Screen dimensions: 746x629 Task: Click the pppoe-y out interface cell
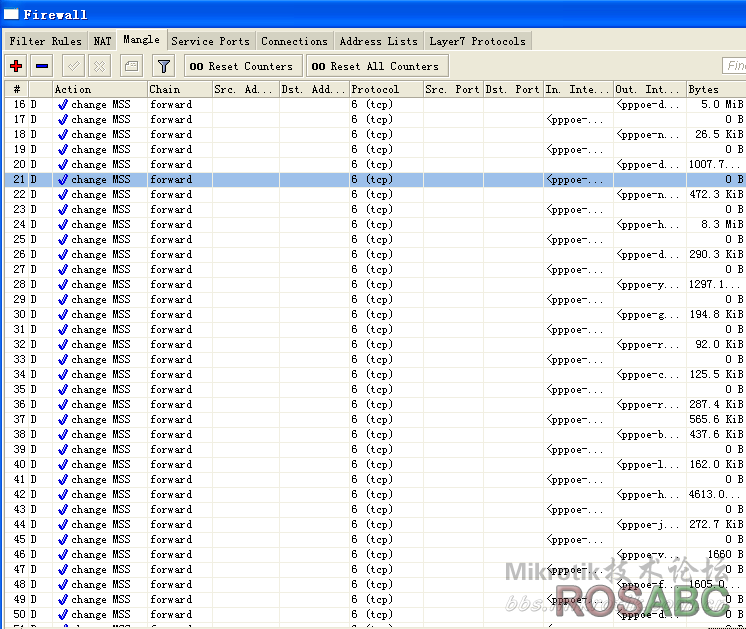click(649, 285)
